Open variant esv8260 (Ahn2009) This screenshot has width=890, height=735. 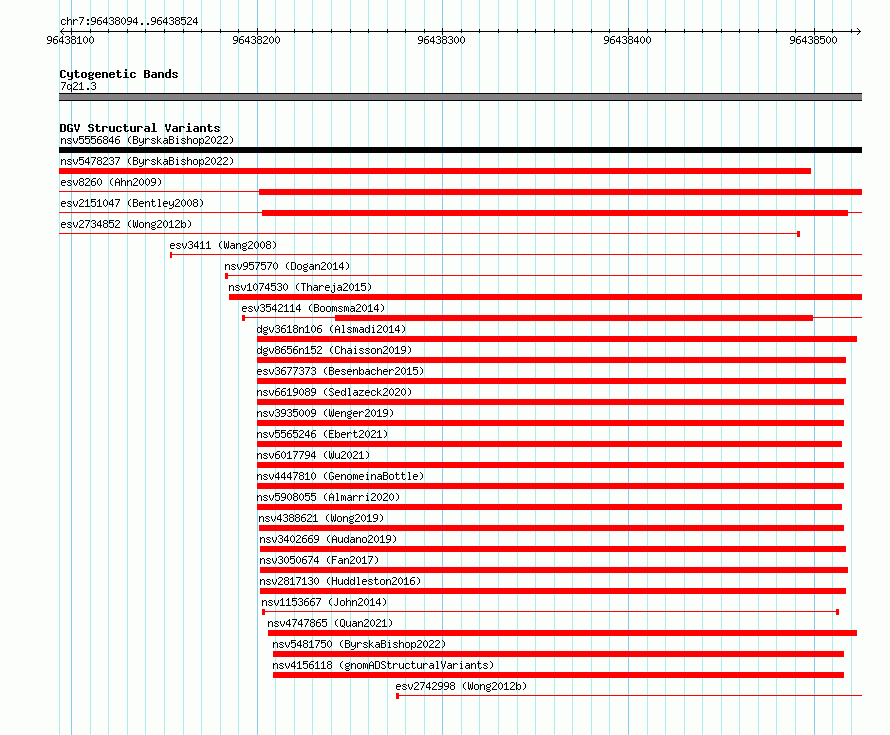coord(111,182)
